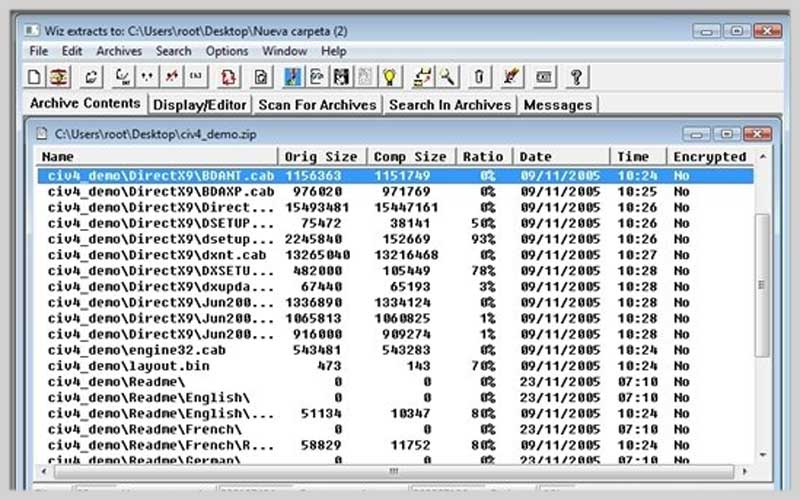Click the file list scroll down arrow
This screenshot has height=500, width=800.
click(763, 455)
